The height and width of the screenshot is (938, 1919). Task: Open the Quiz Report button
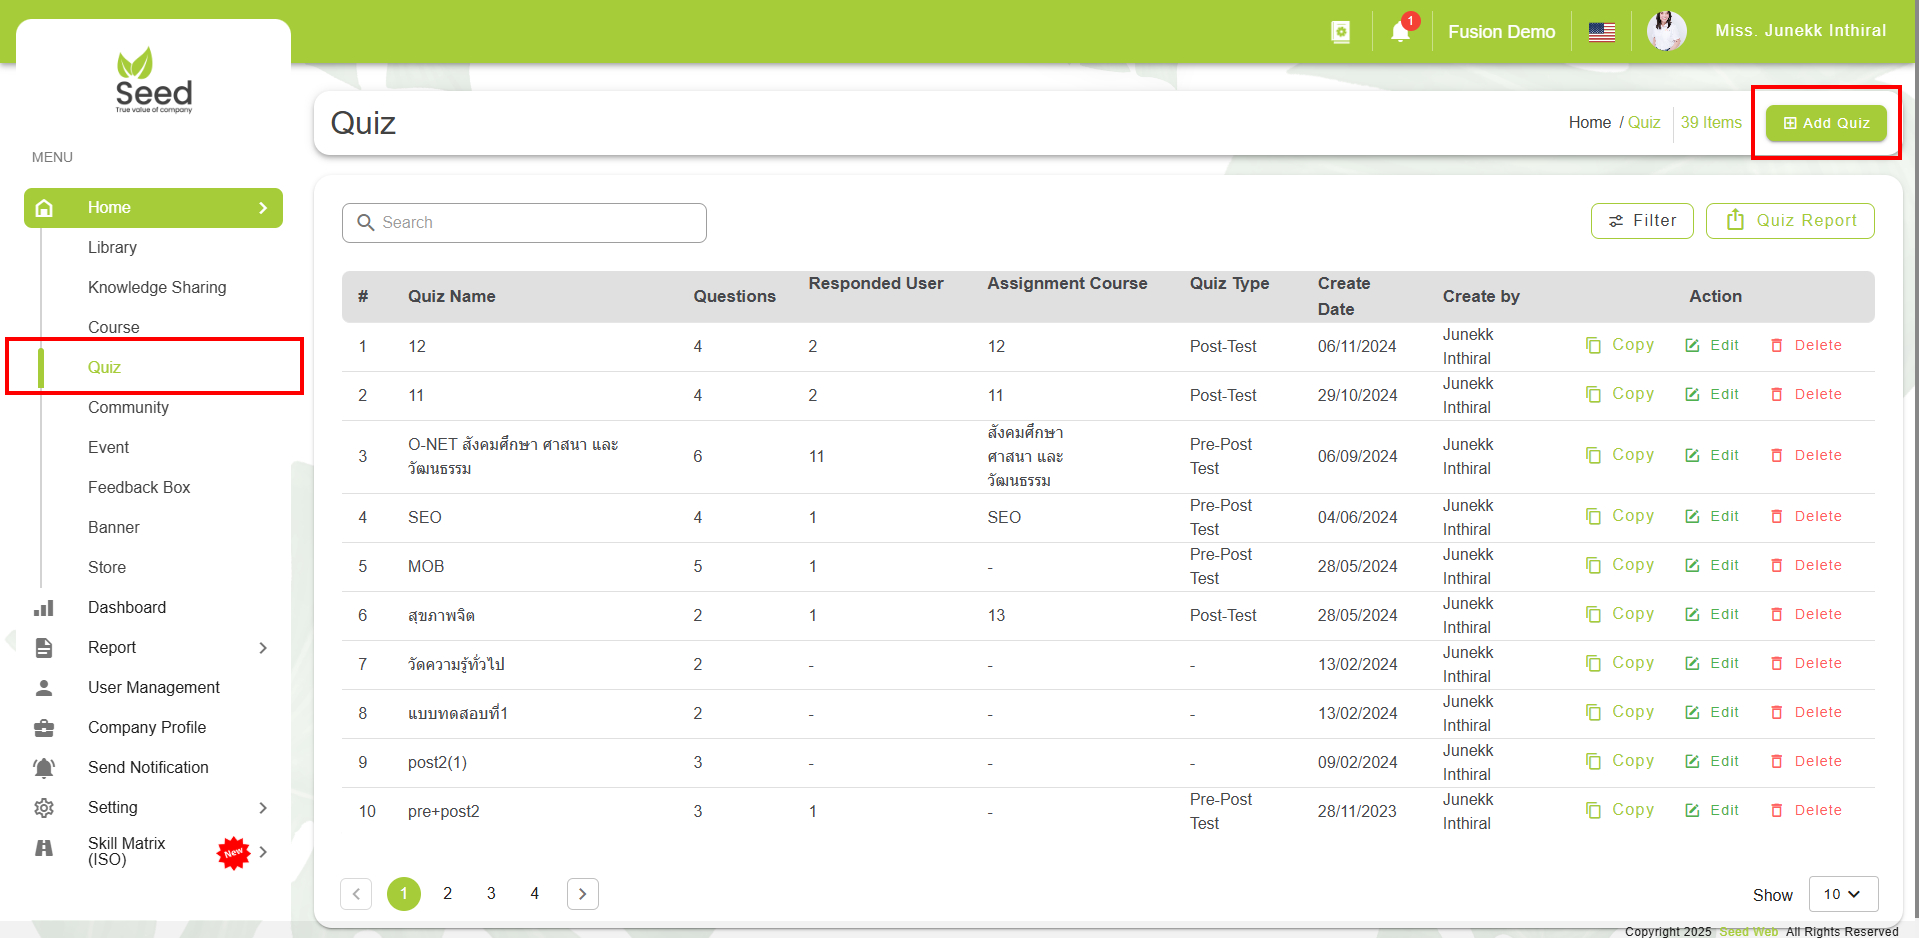(1789, 221)
